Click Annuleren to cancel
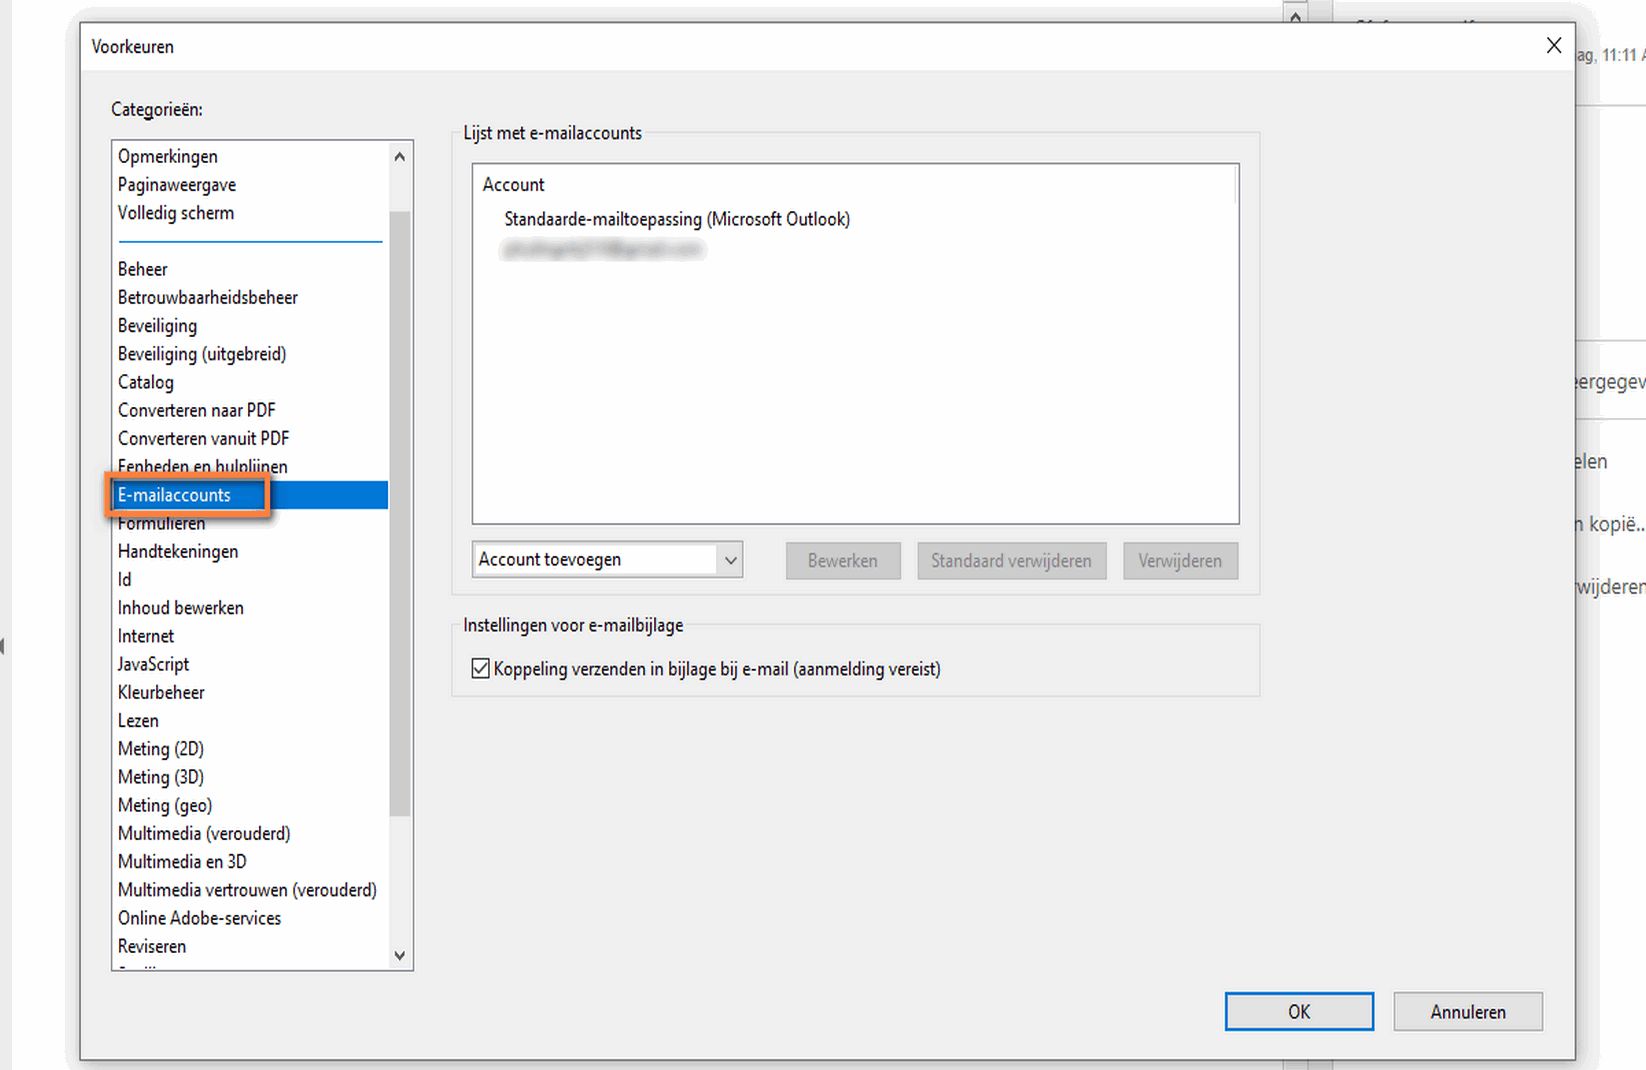This screenshot has width=1646, height=1070. pyautogui.click(x=1468, y=1012)
